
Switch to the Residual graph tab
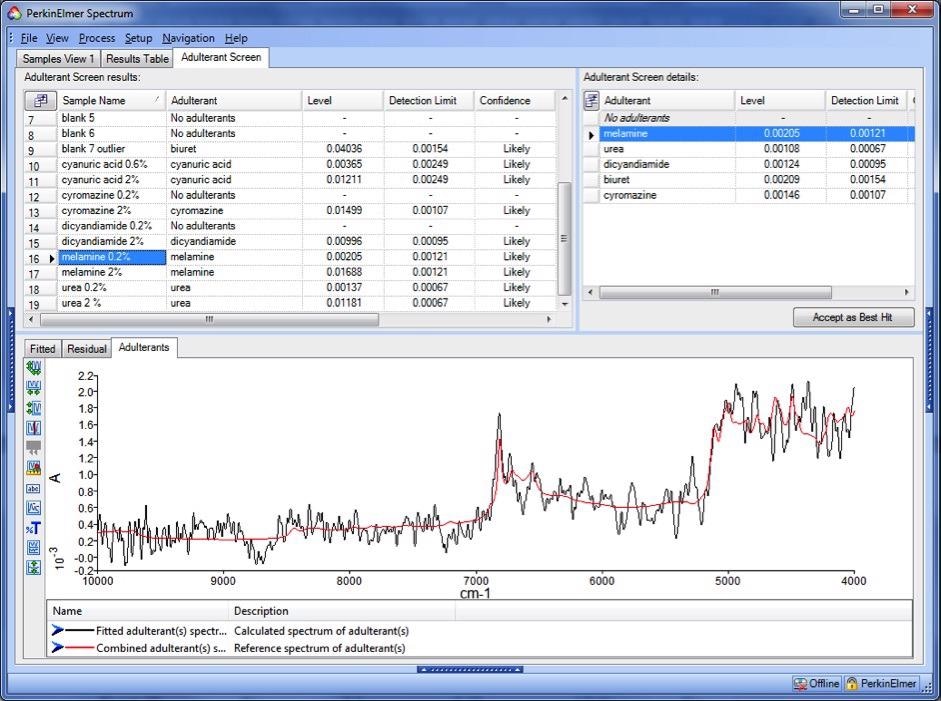tap(86, 349)
